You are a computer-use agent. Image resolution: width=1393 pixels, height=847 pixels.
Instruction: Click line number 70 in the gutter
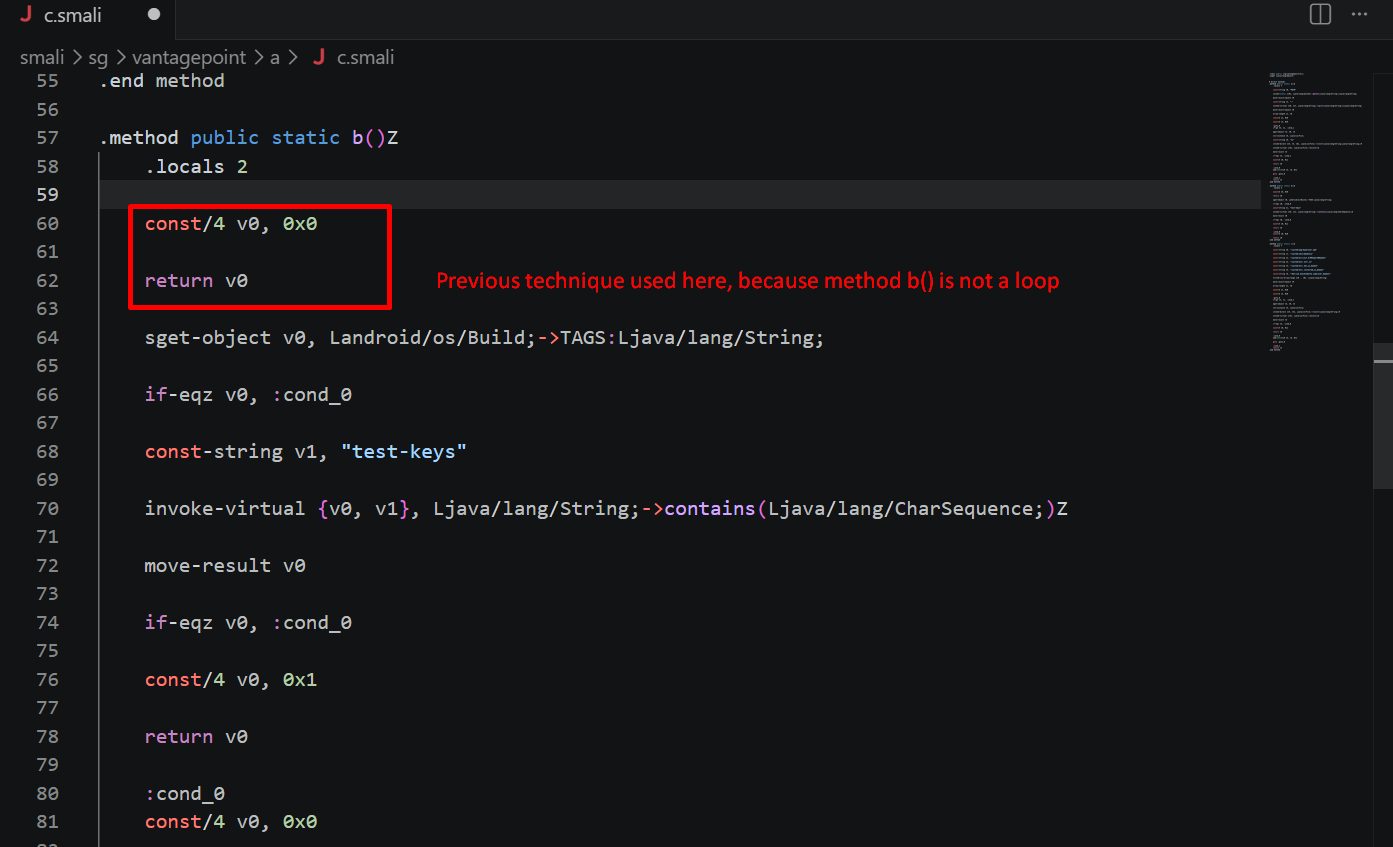click(47, 508)
